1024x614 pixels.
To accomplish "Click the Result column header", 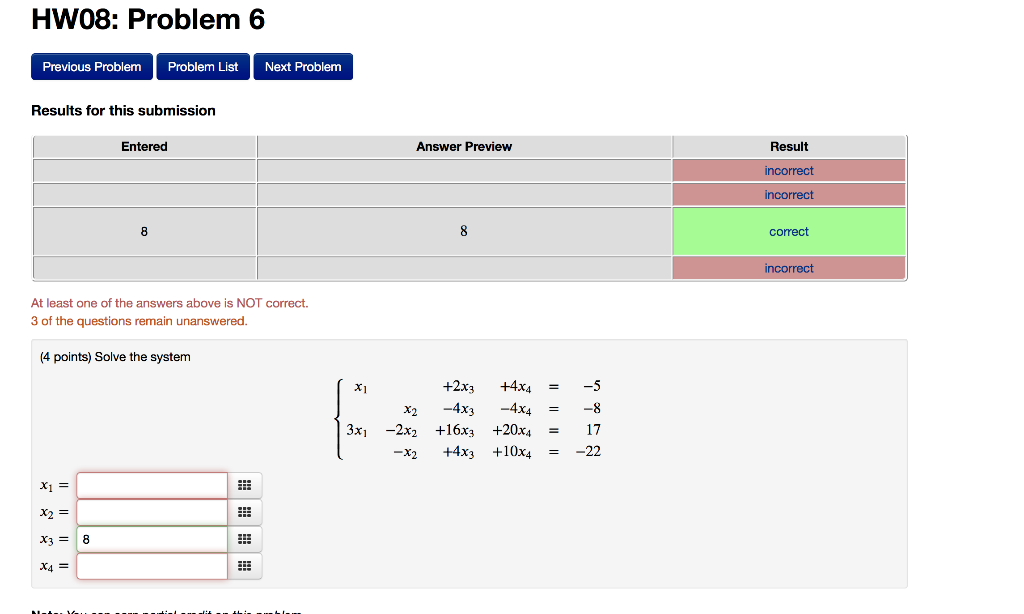I will click(x=788, y=146).
